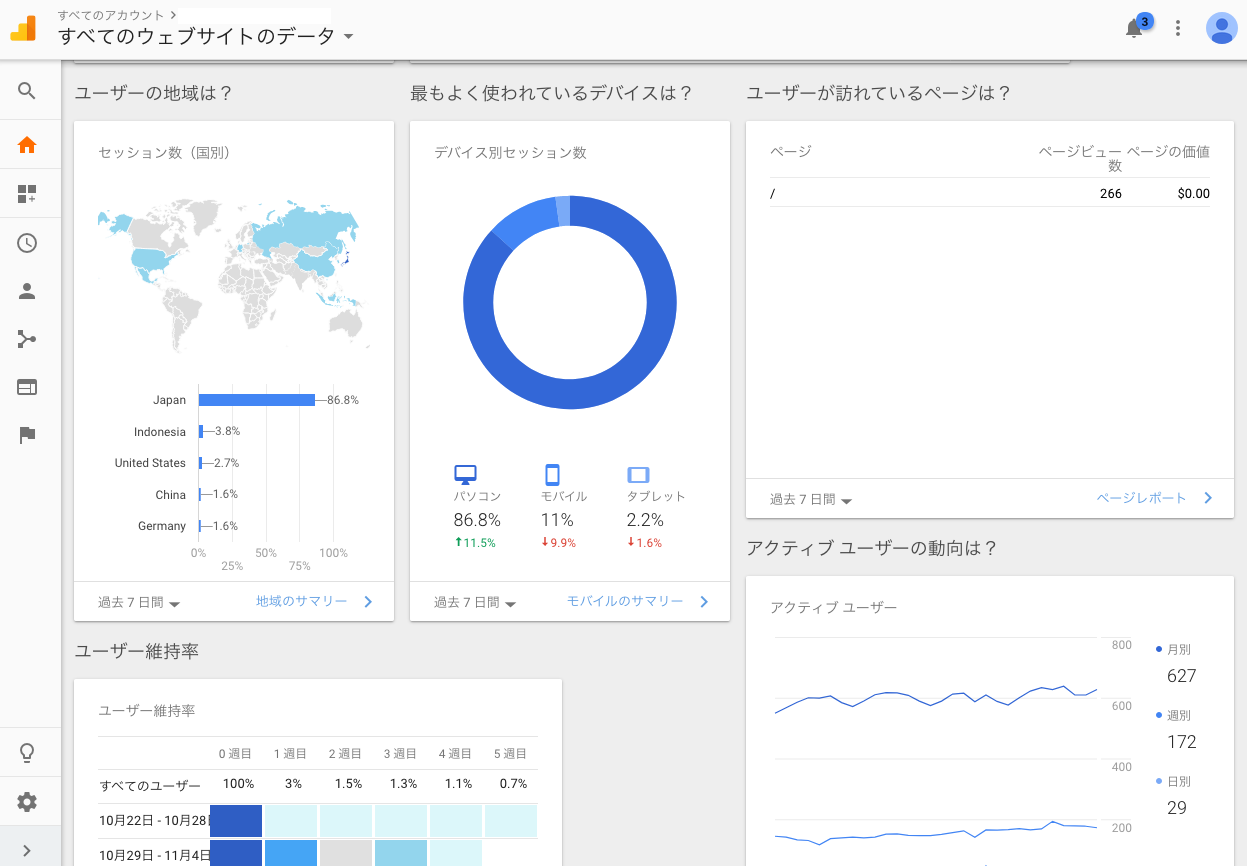Screen dimensions: 1247x866
Task: Open Admin settings gear icon
Action: click(x=27, y=802)
